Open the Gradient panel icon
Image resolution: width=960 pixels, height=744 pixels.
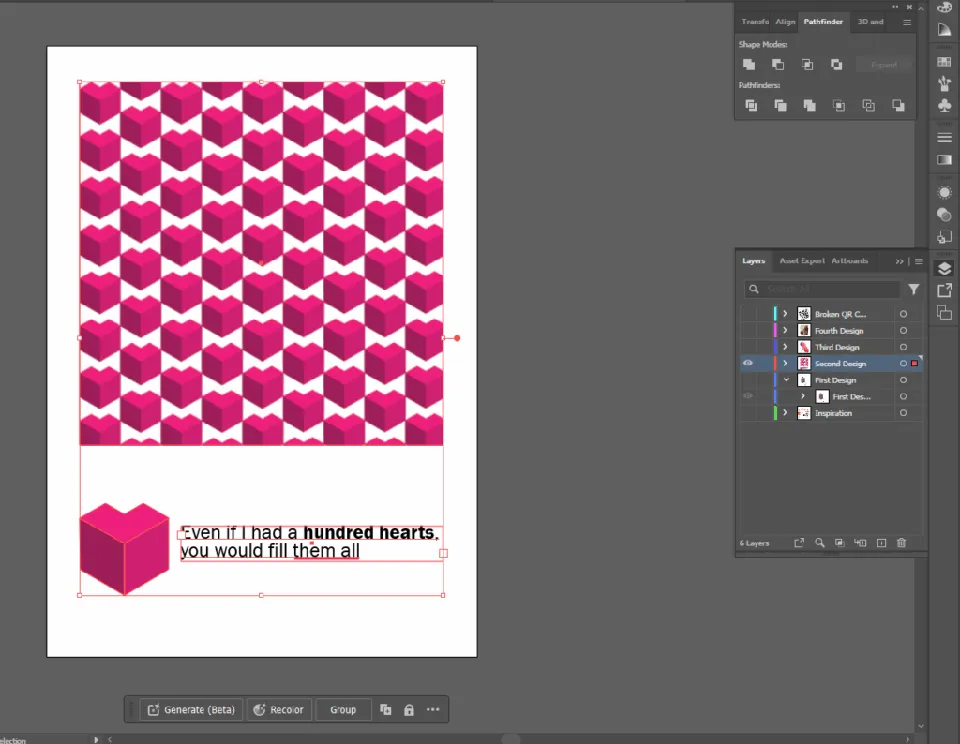tap(944, 160)
